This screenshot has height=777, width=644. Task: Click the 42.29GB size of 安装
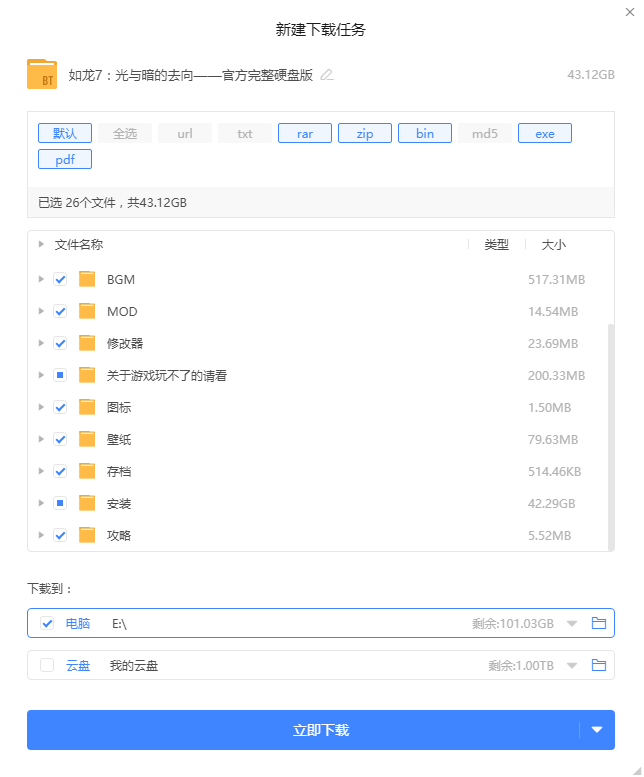(551, 503)
